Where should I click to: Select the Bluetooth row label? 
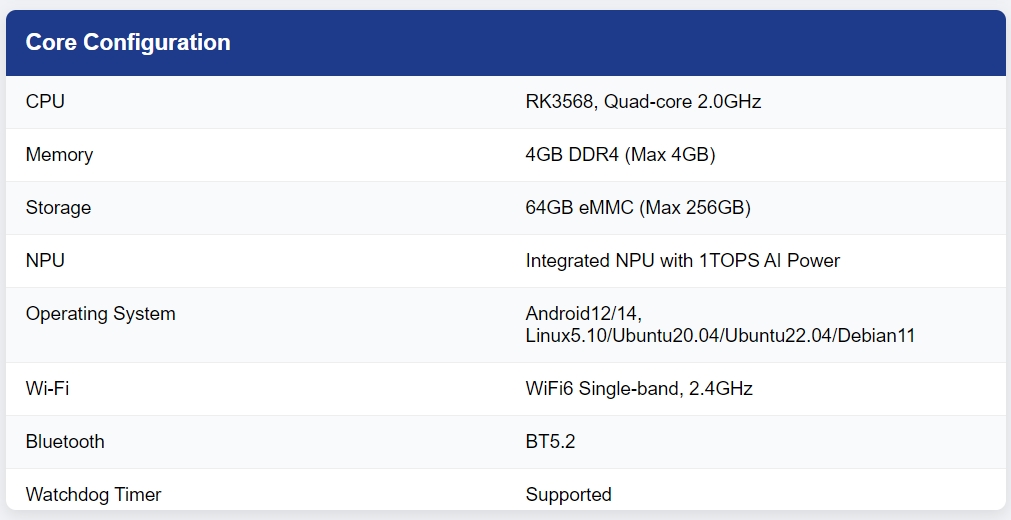tap(65, 441)
